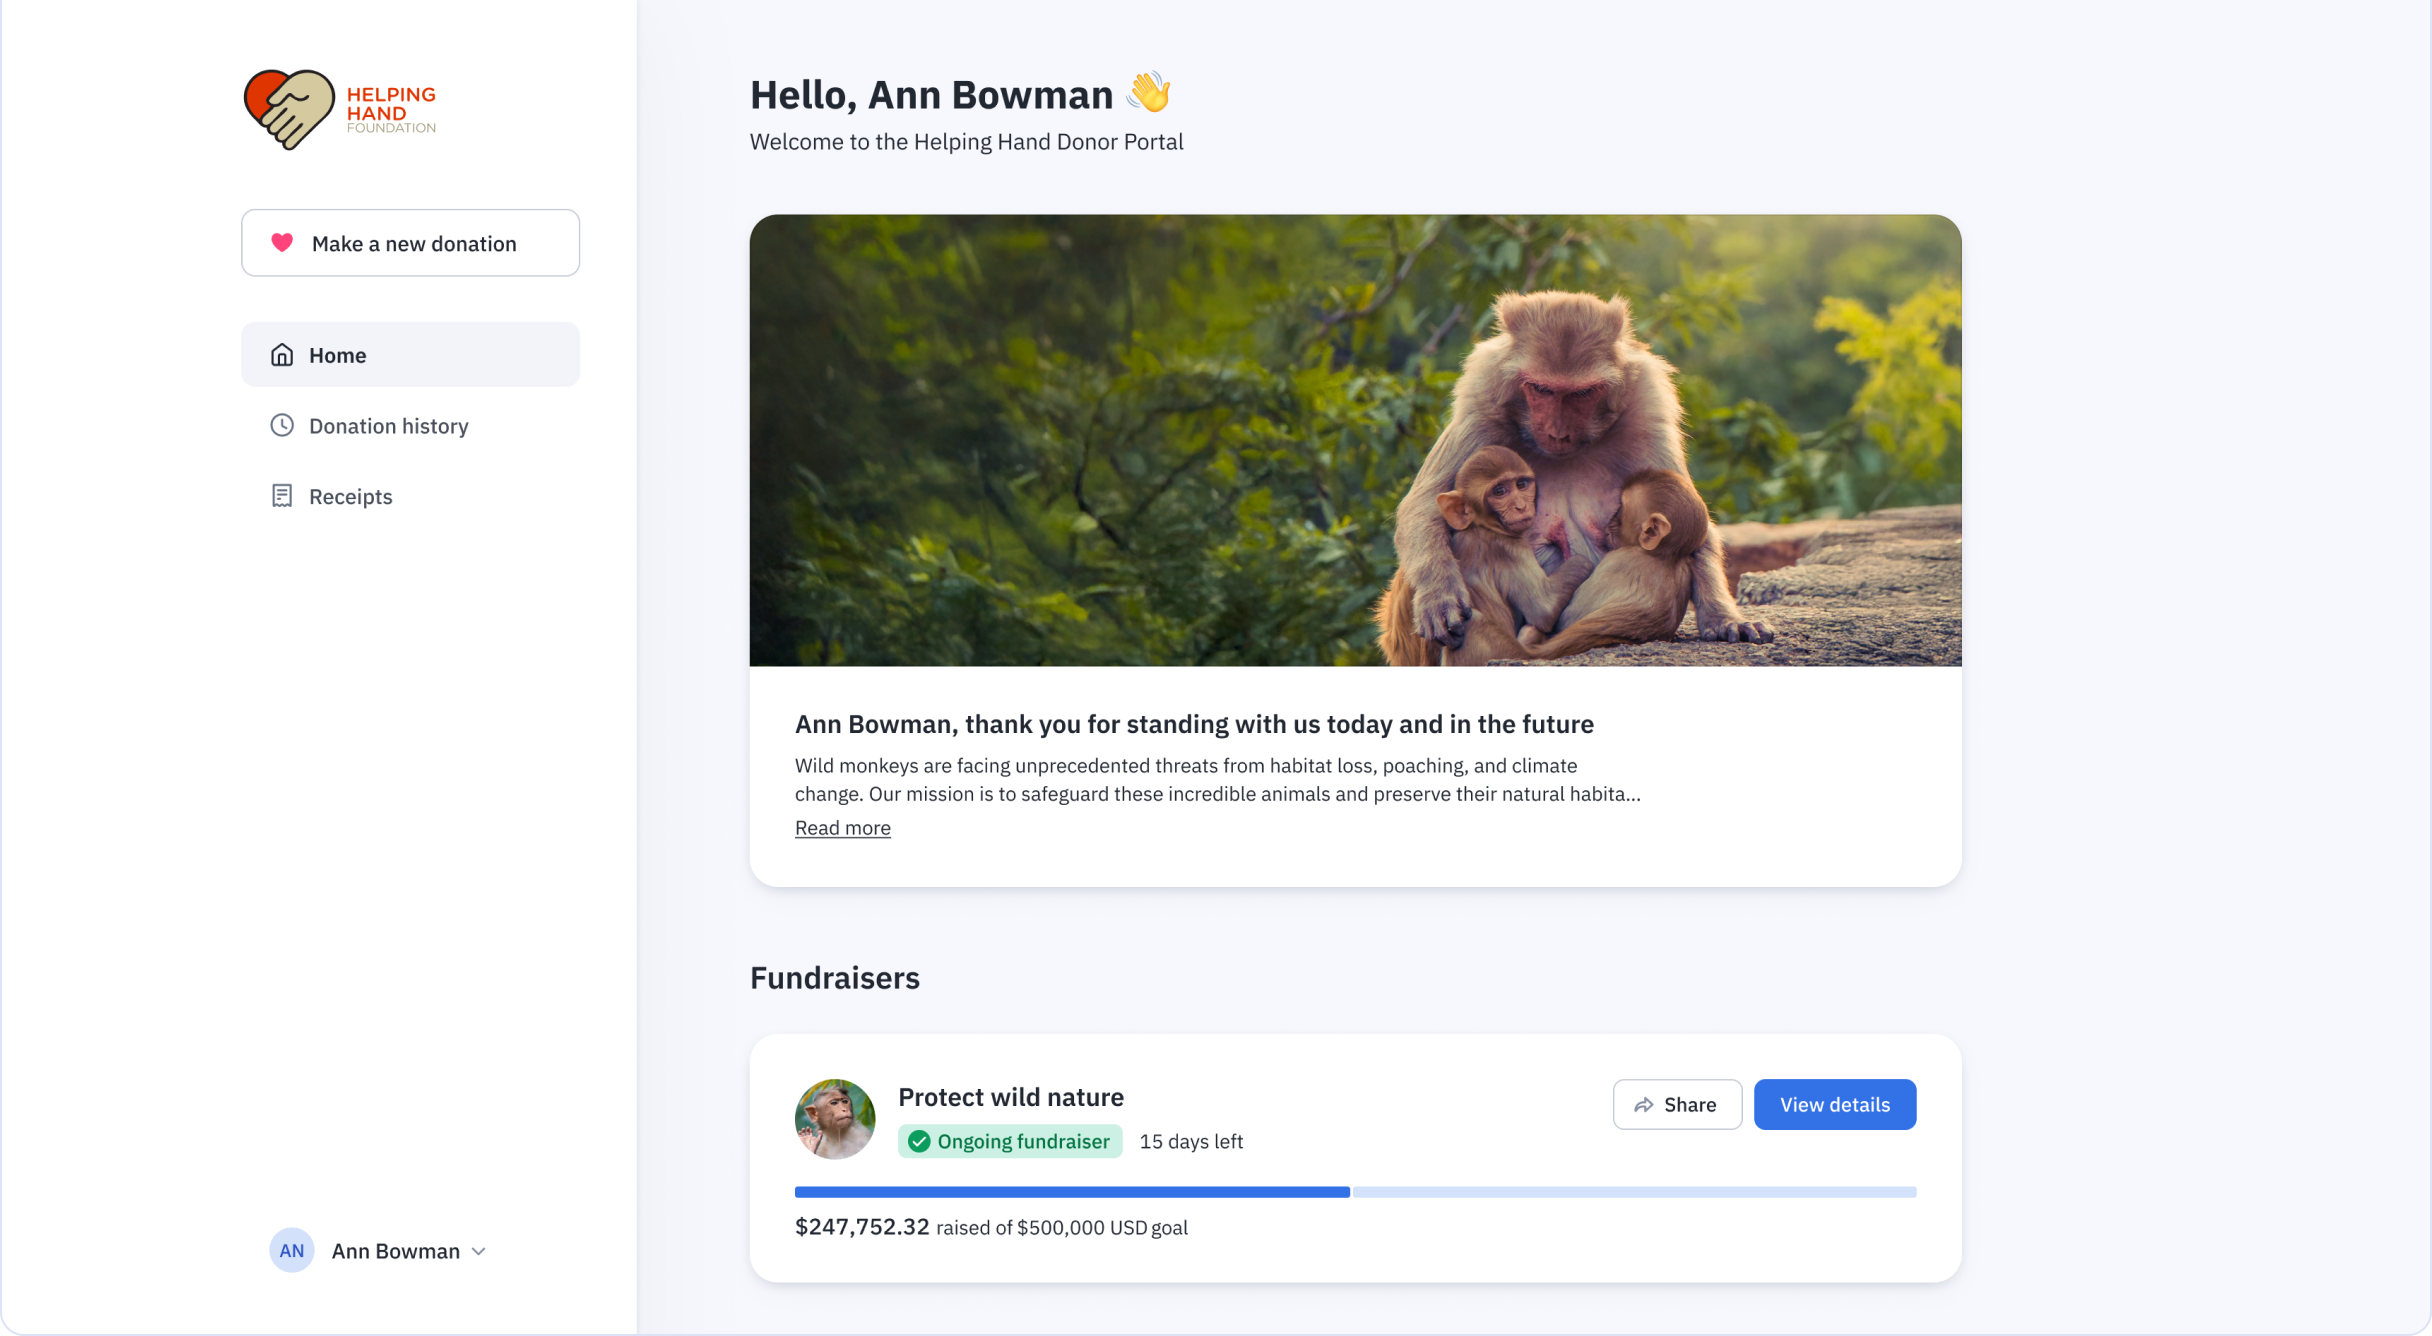This screenshot has width=2432, height=1336.
Task: Go to the Receipts section
Action: 350,497
